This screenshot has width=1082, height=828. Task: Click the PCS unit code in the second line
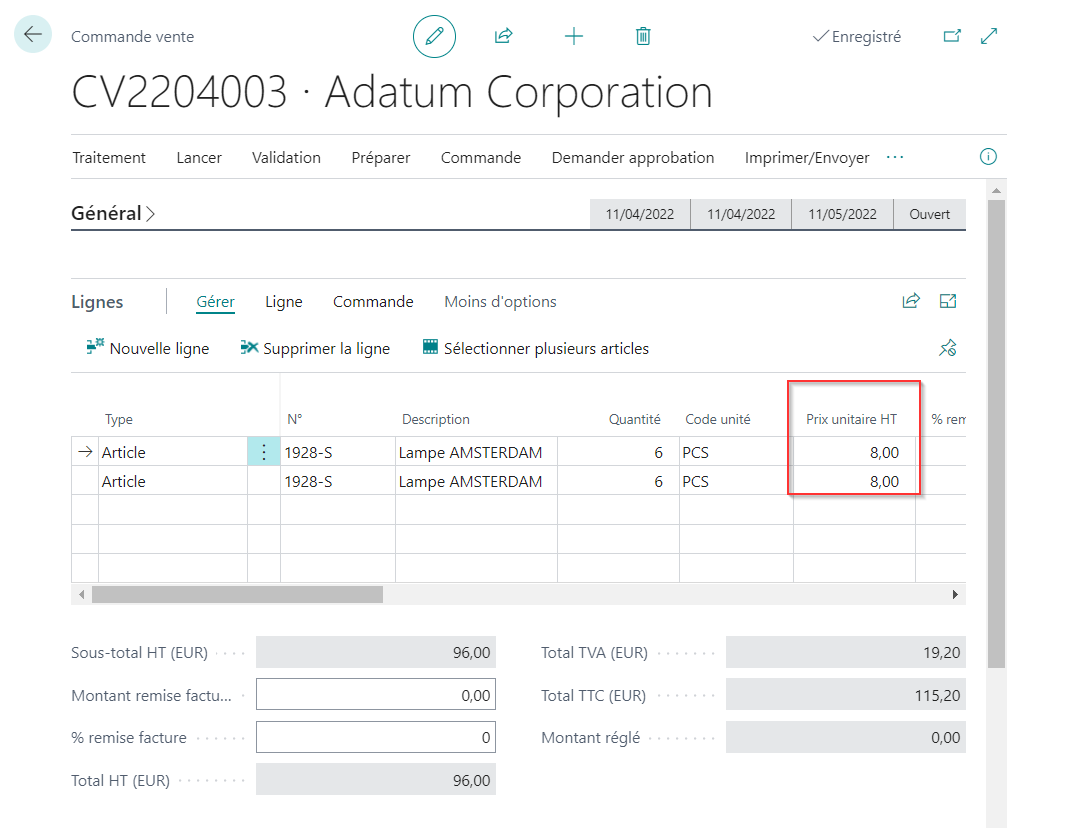pos(736,481)
